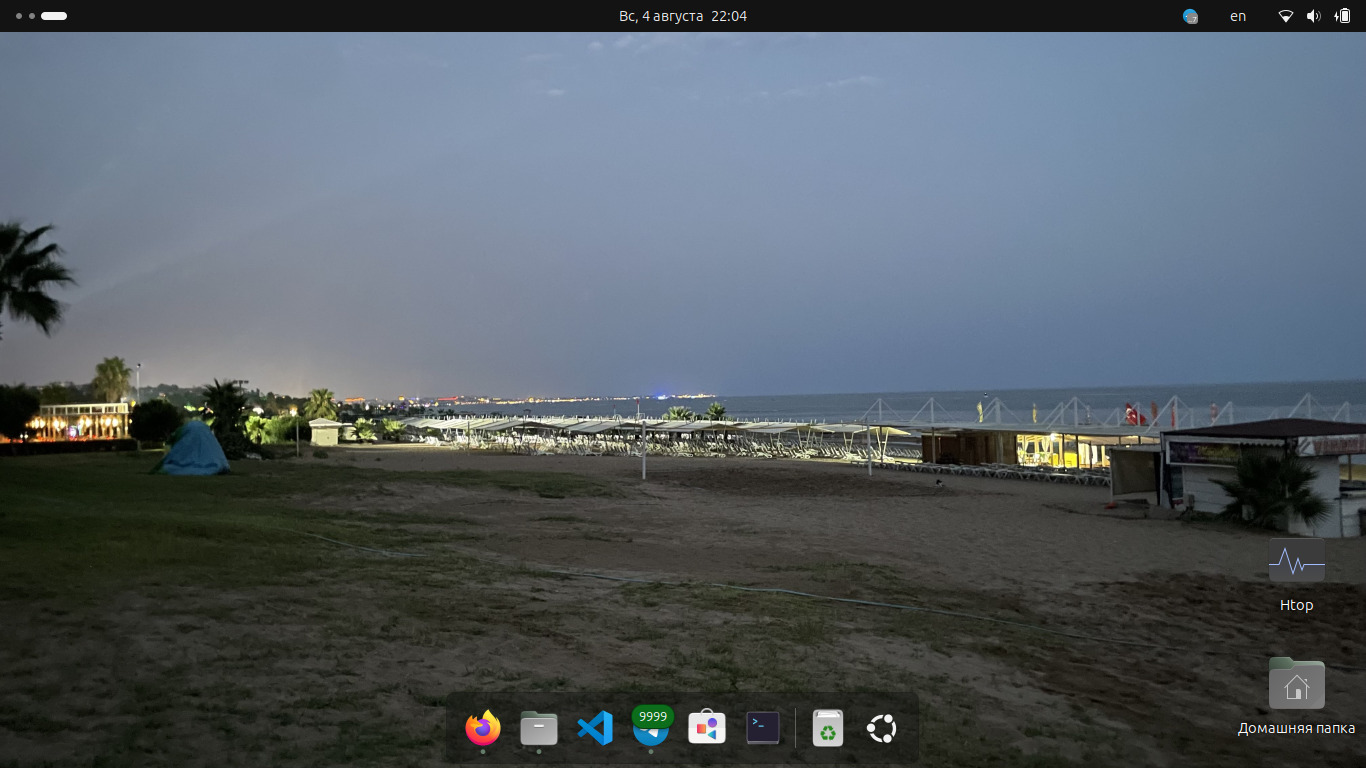Open Firefox from the dock
Screen dimensions: 1366x768
(483, 727)
